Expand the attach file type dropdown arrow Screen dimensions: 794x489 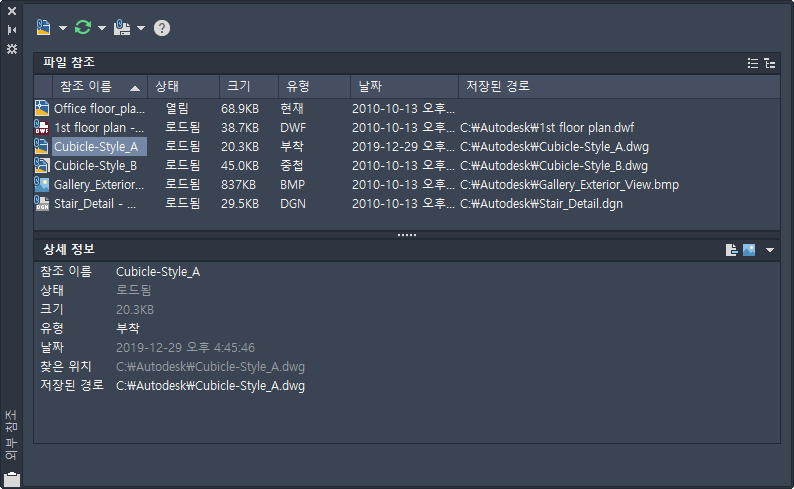(63, 28)
